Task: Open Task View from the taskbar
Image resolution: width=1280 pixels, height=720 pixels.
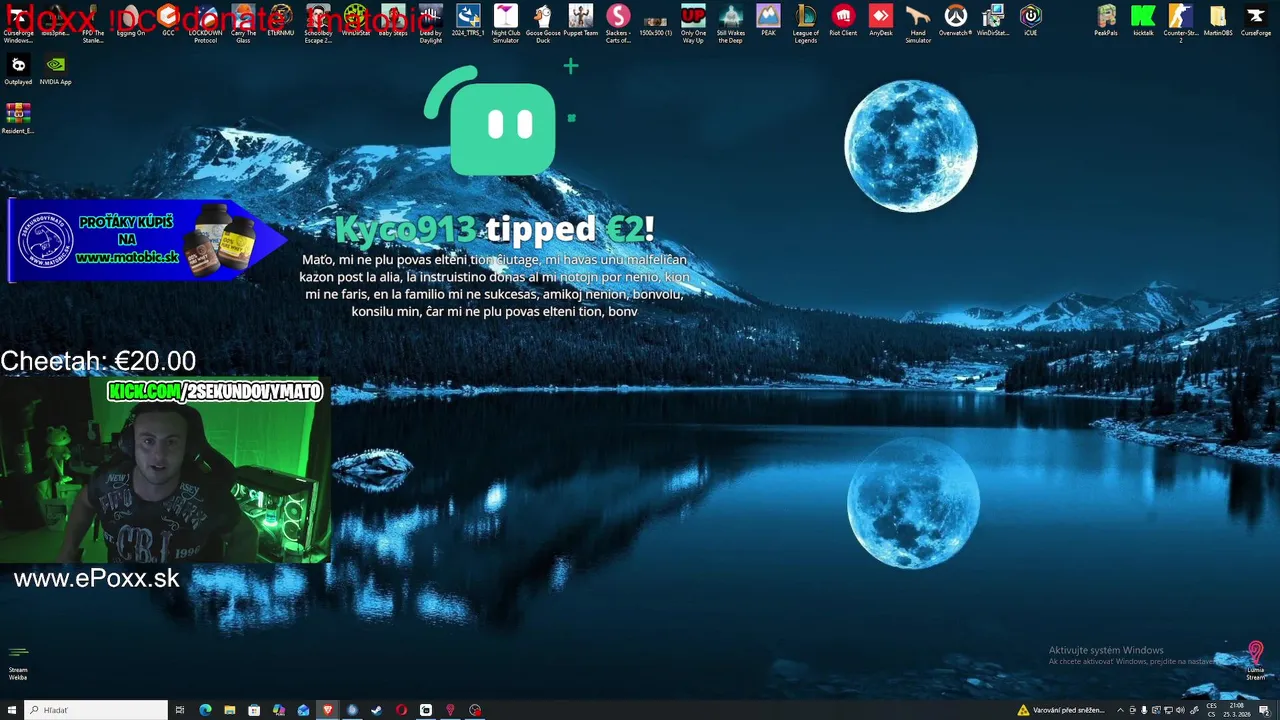Action: pos(180,710)
